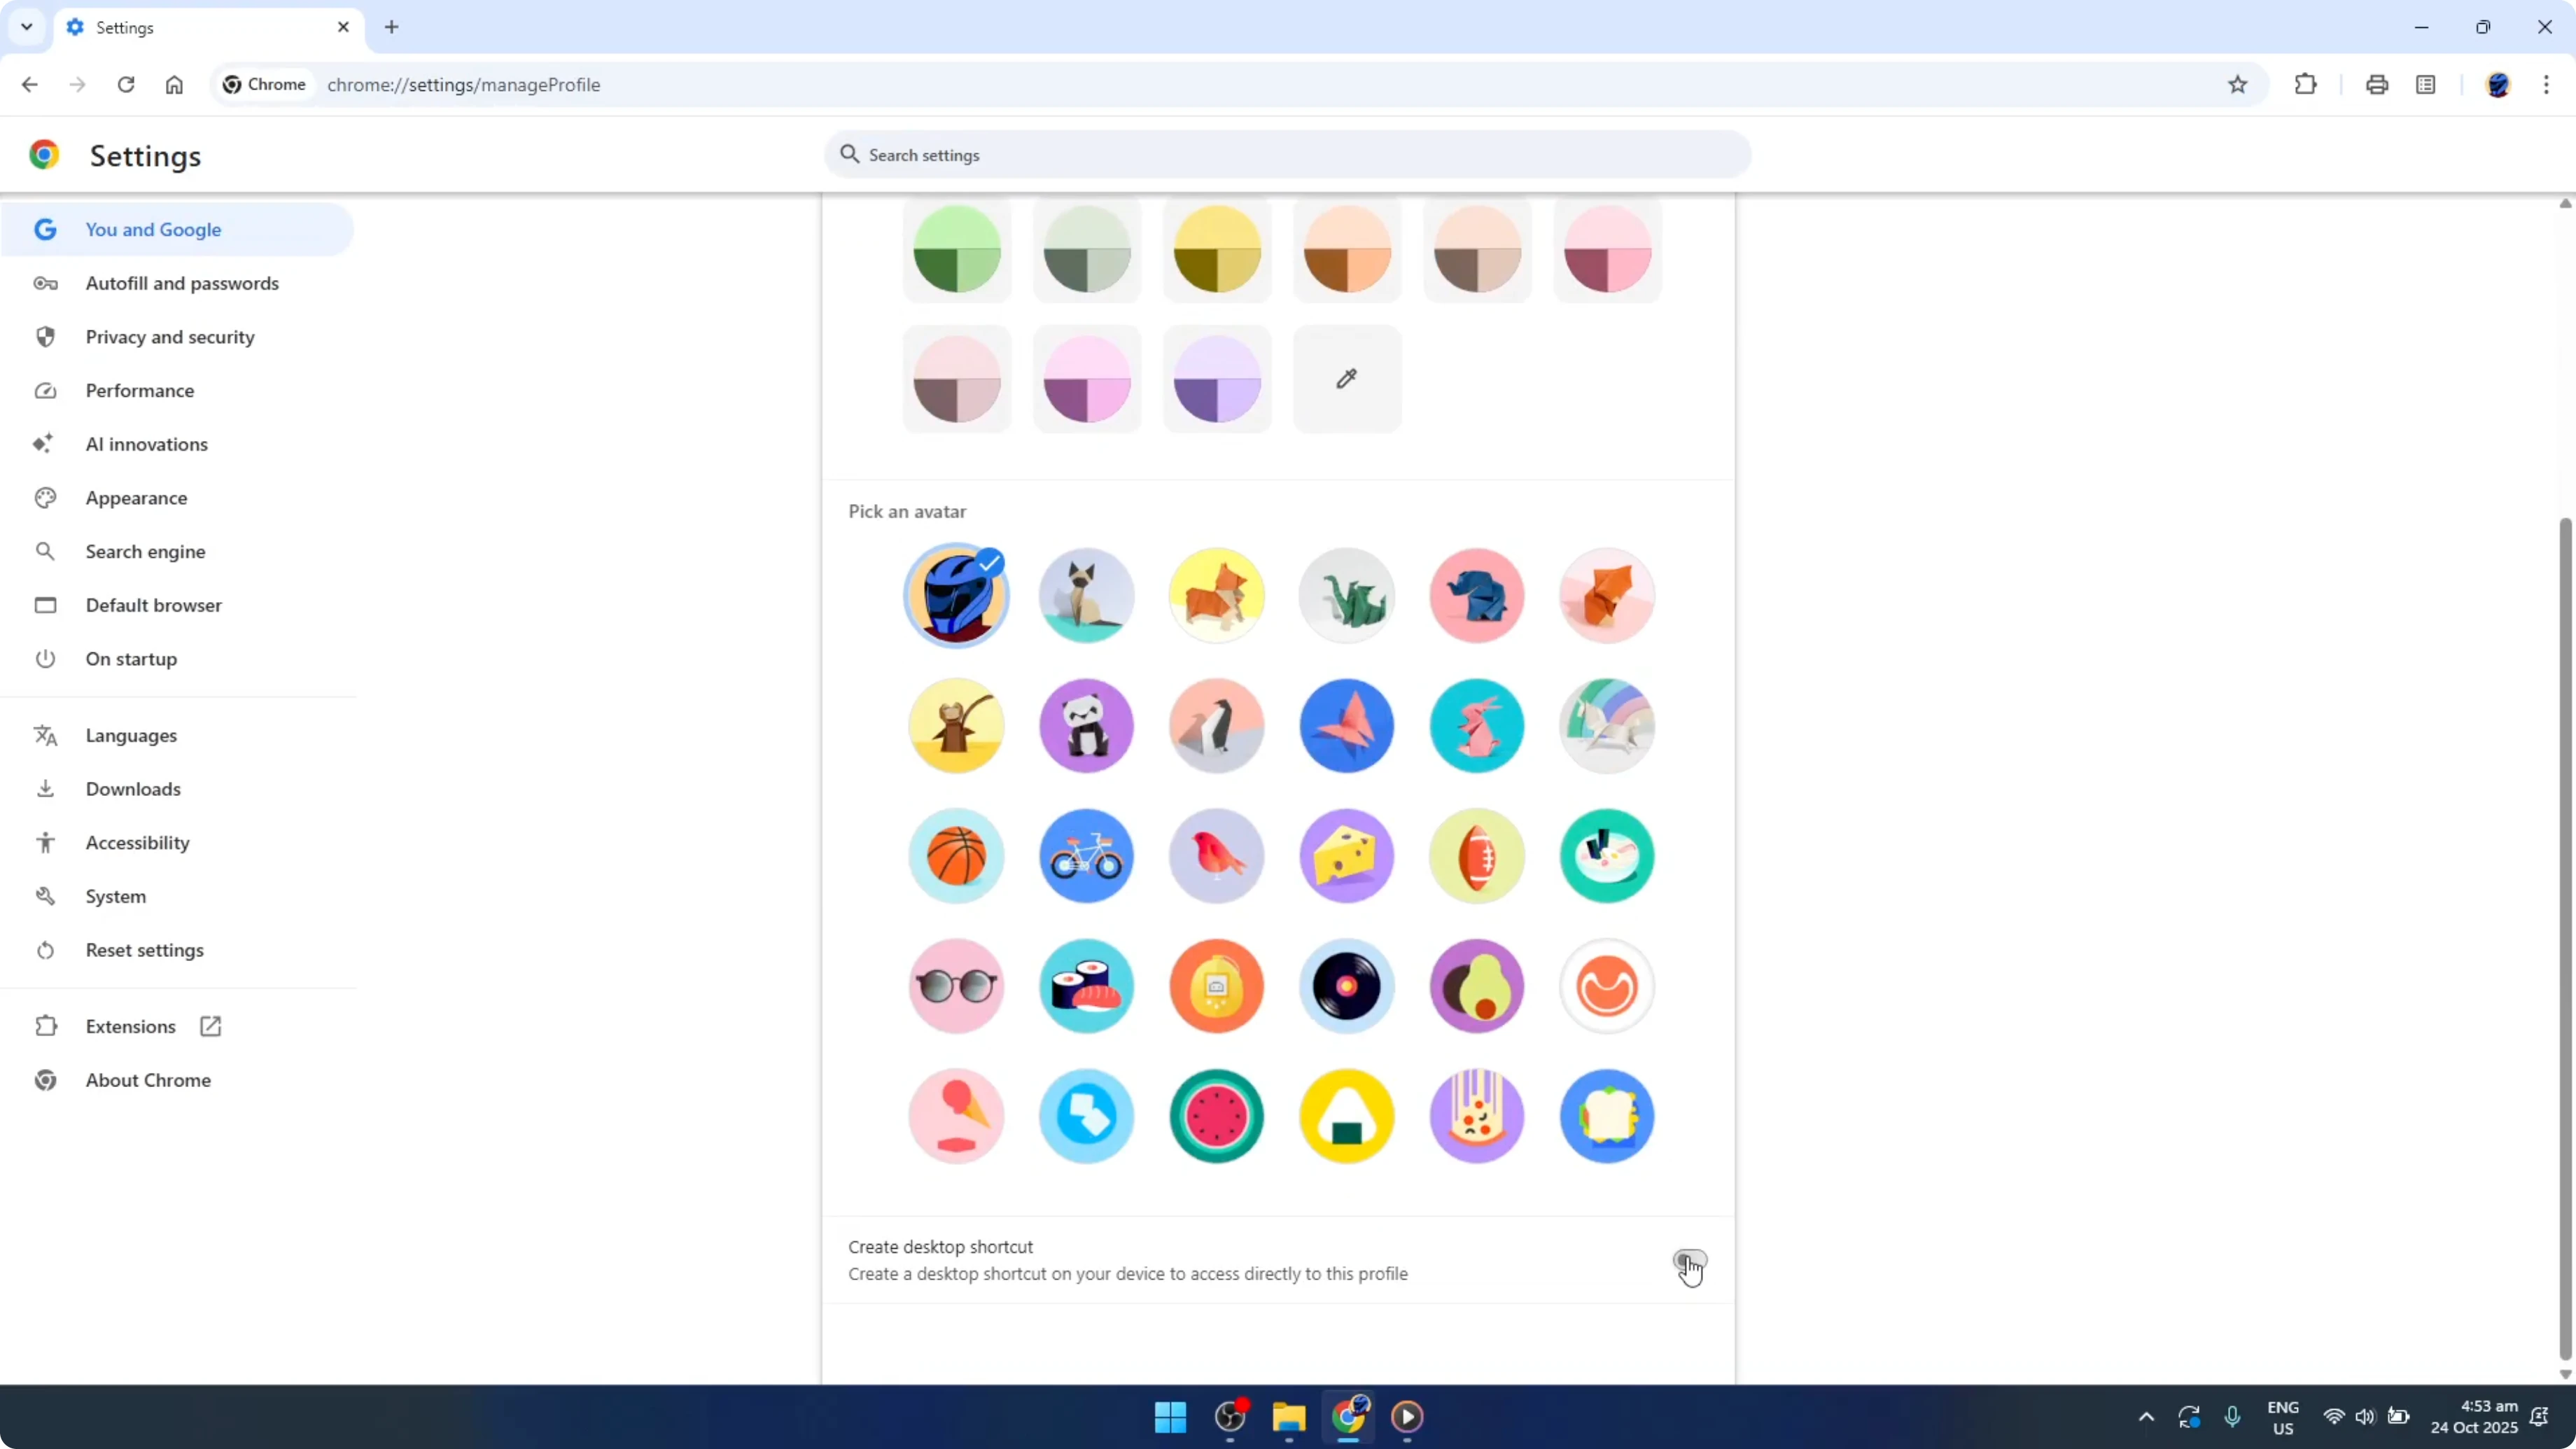The width and height of the screenshot is (2576, 1449).
Task: Select the watermelon avatar
Action: 1216,1117
